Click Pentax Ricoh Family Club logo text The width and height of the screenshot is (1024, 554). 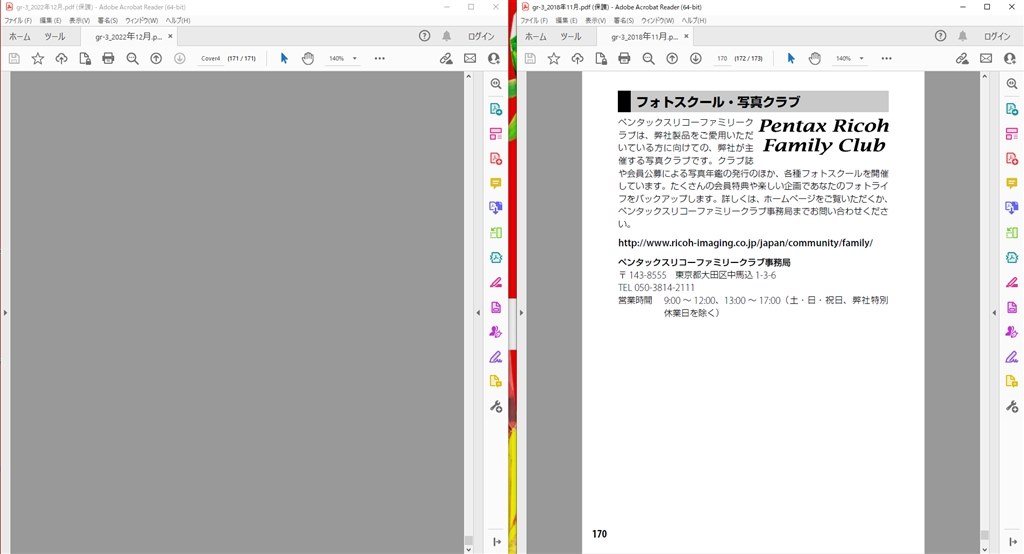point(824,135)
